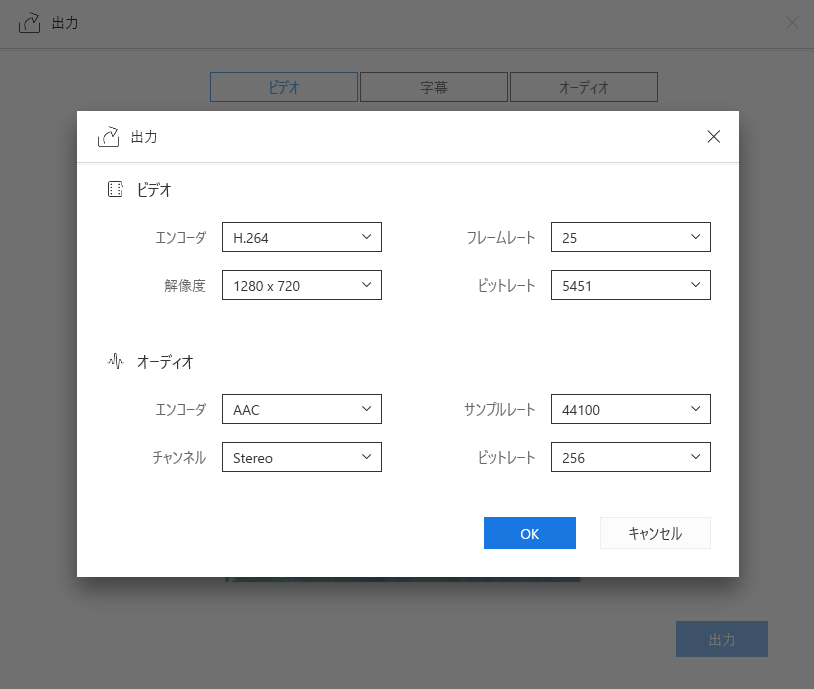This screenshot has width=814, height=689.
Task: Switch to ビデオ tab in background window
Action: coord(283,87)
